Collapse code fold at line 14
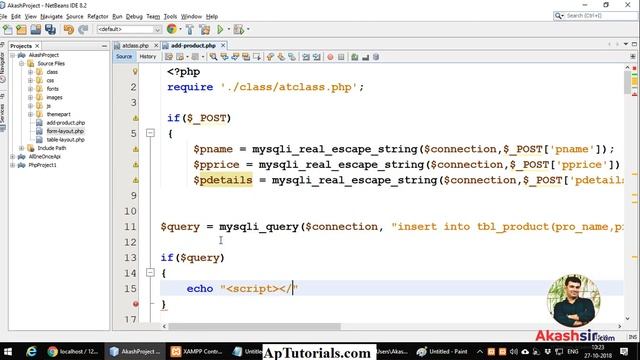Screen dimensions: 640x360 (150, 273)
